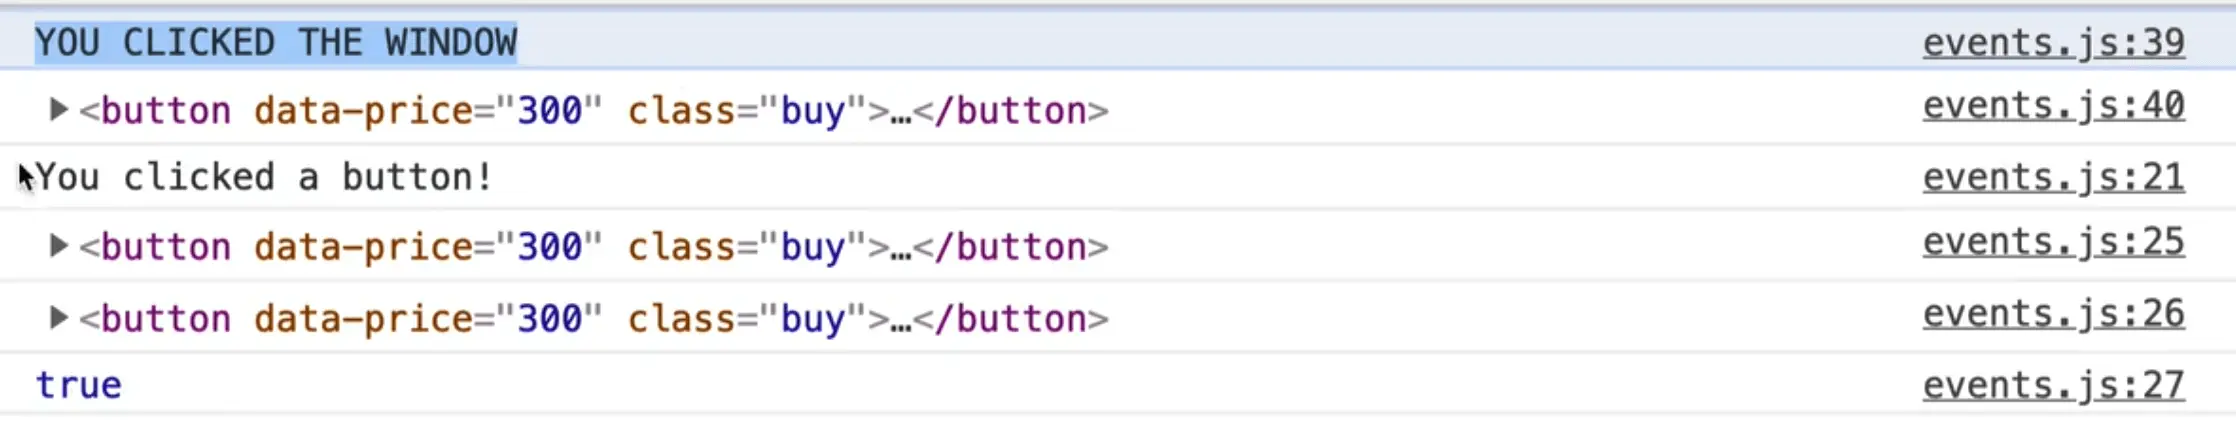Click the opening button tag in events.js:40 row
Screen dimensions: 2236x434
[x=155, y=110]
